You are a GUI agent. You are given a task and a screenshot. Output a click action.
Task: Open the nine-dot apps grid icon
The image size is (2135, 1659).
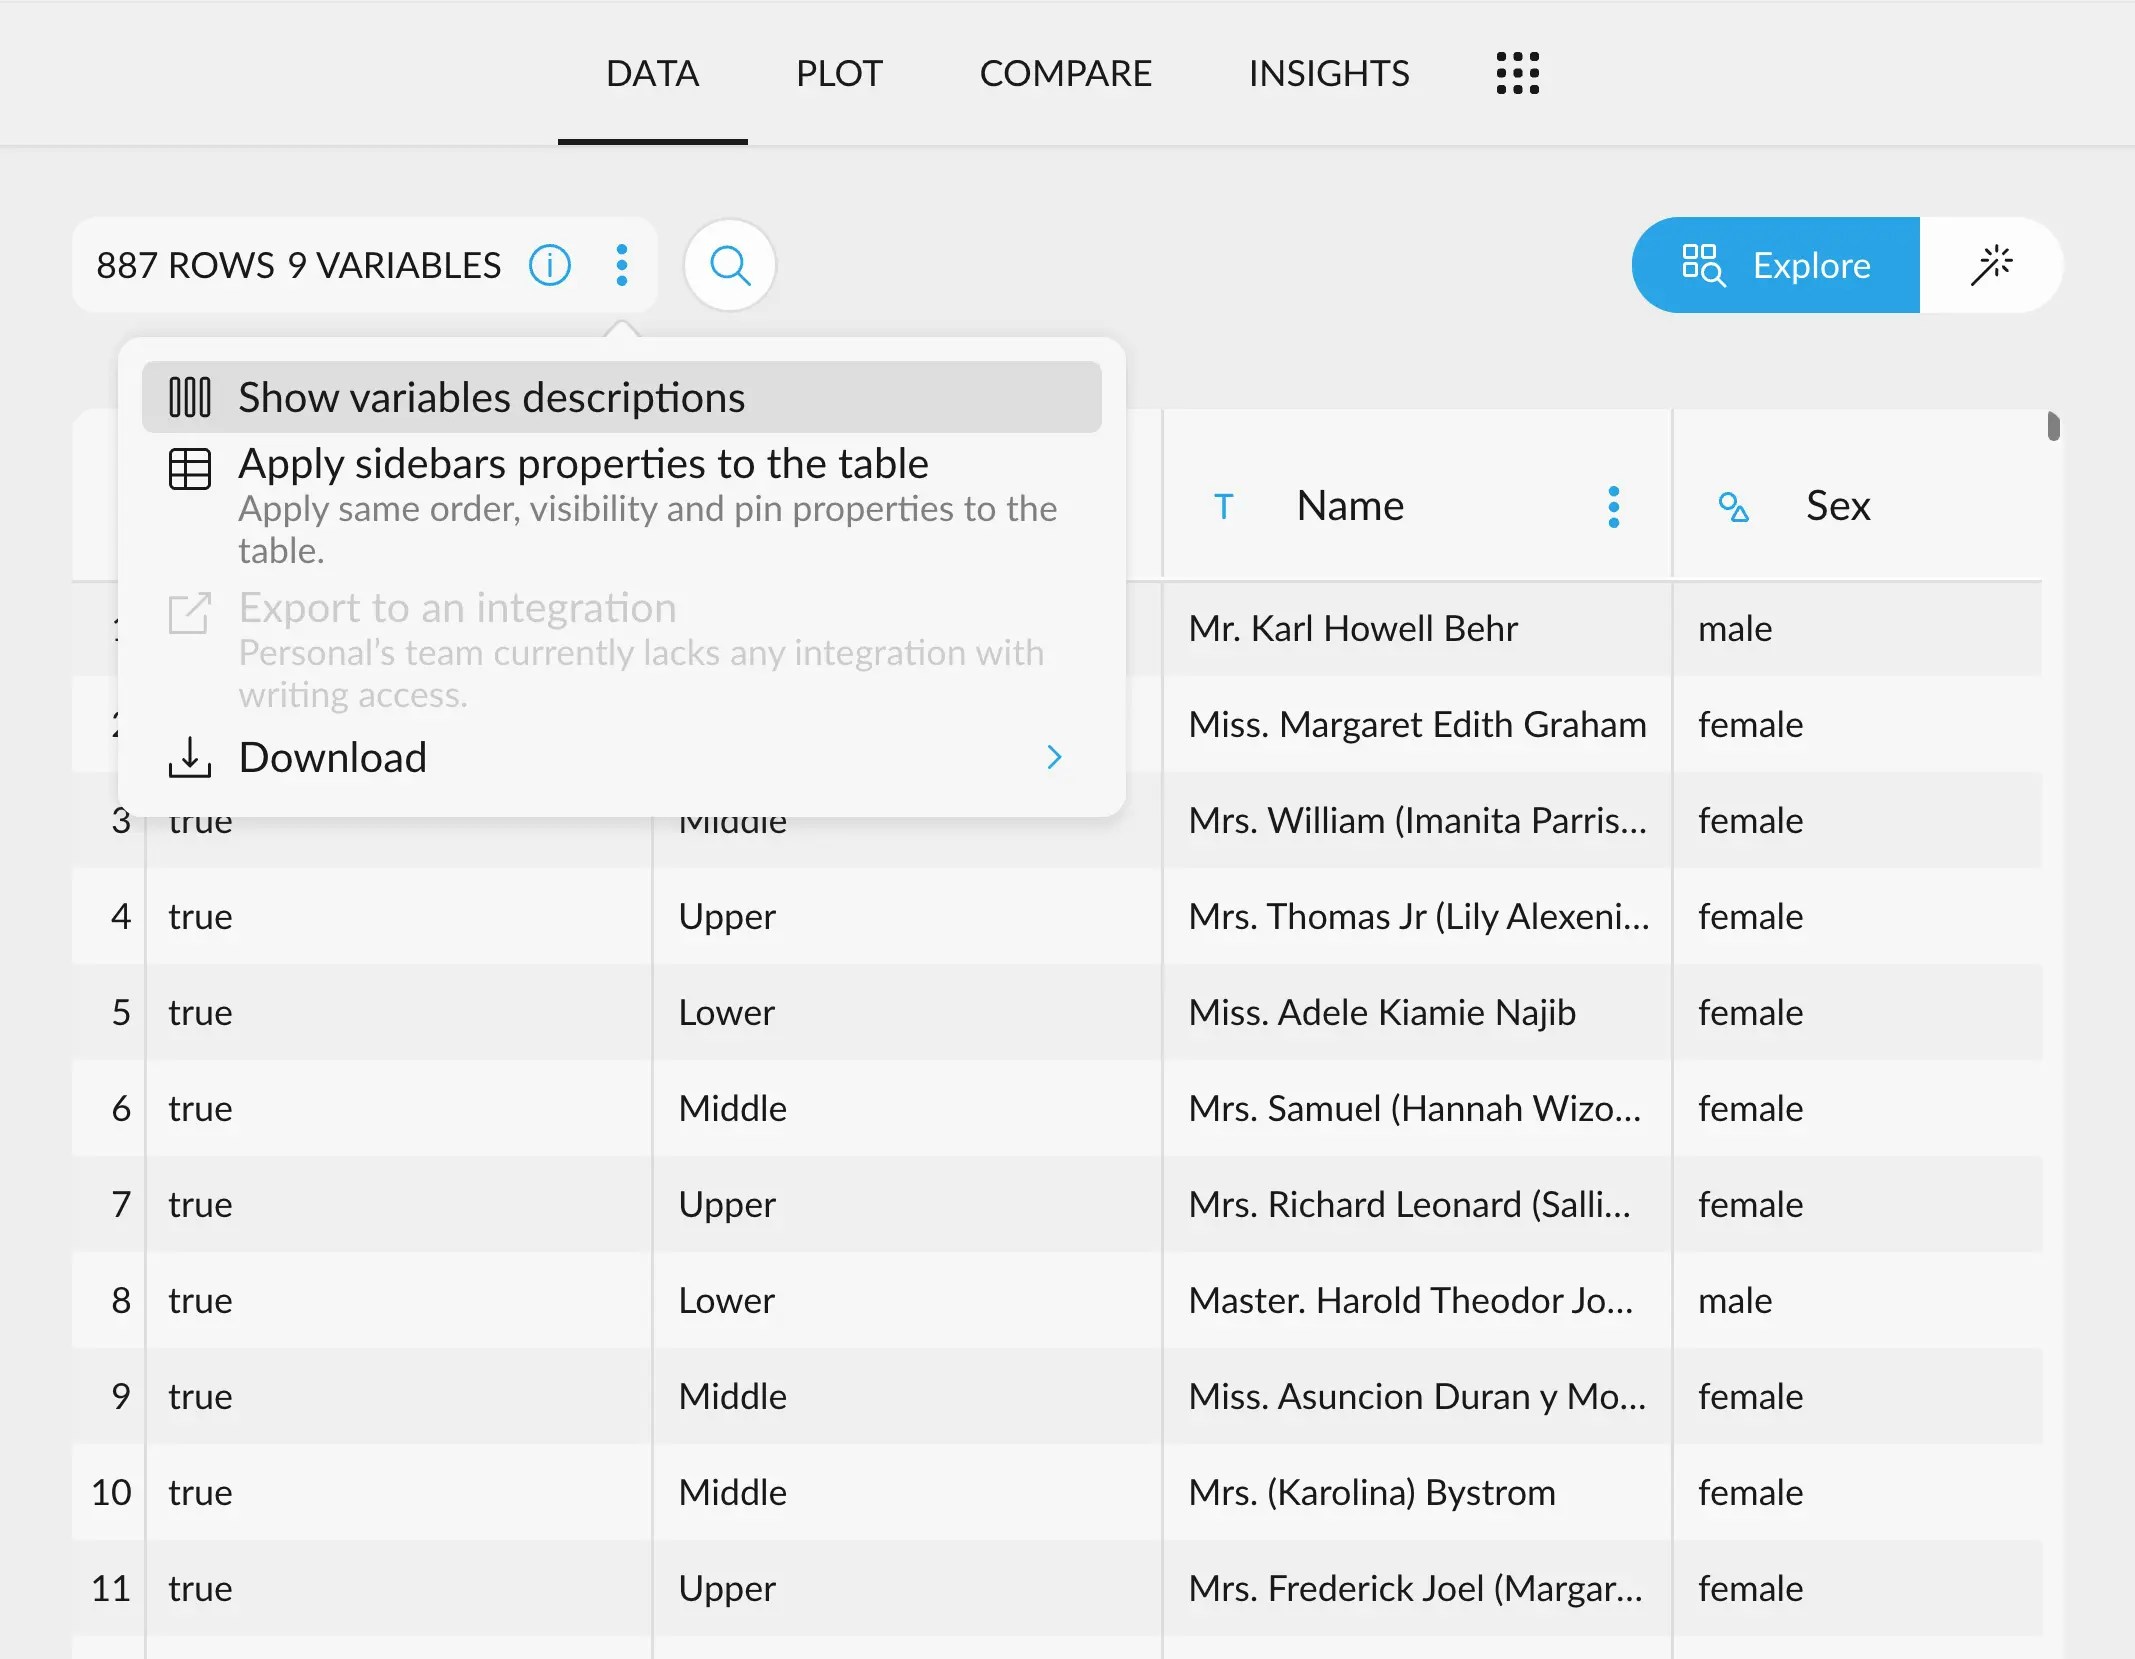pyautogui.click(x=1517, y=73)
